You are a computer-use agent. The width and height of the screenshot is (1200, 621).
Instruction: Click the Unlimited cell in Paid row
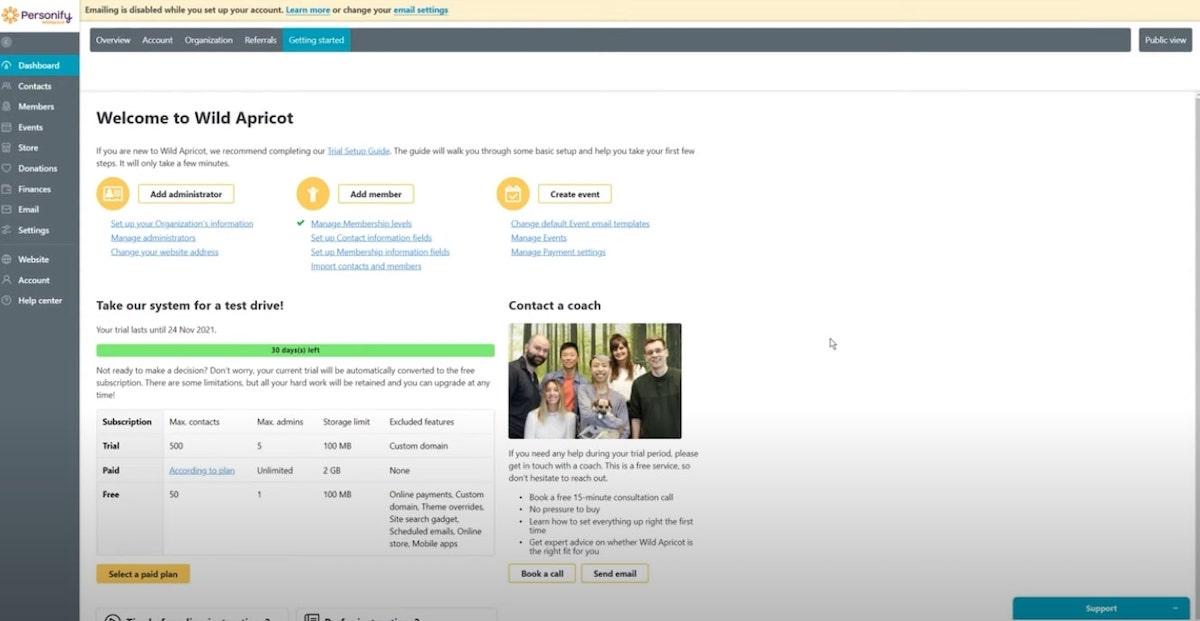coord(275,470)
